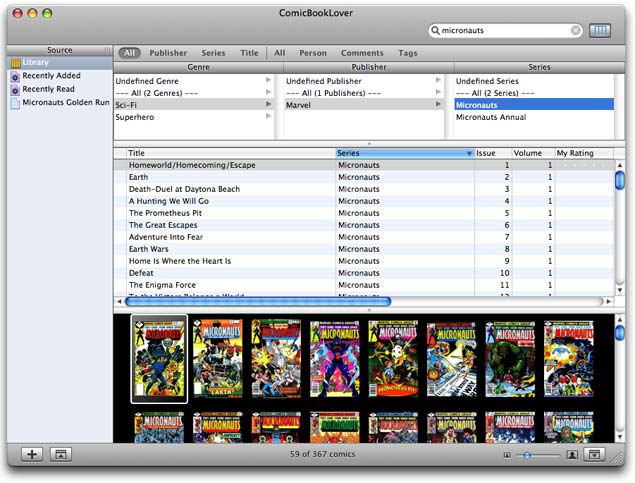Open Micronauts Golden Run list

point(60,102)
